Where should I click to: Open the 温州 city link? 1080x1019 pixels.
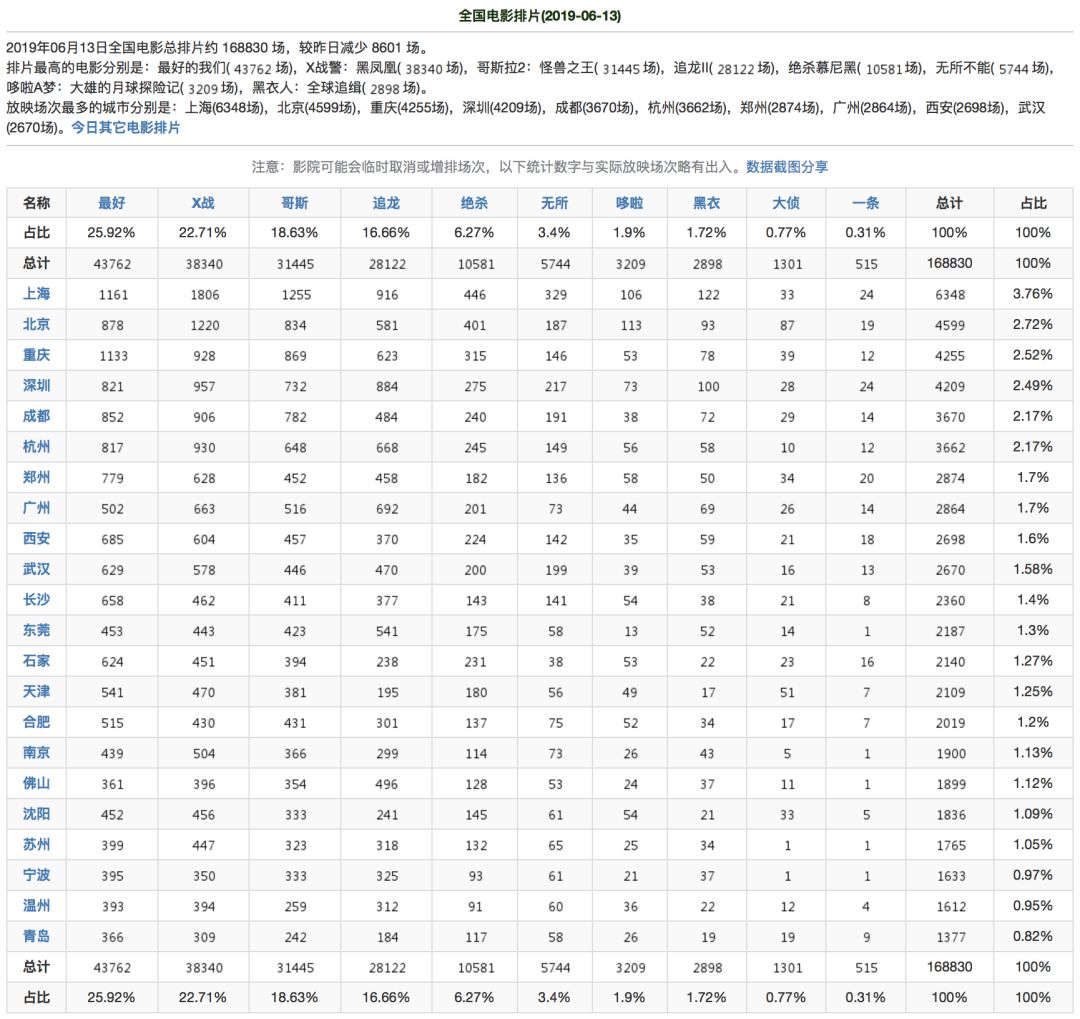click(37, 906)
